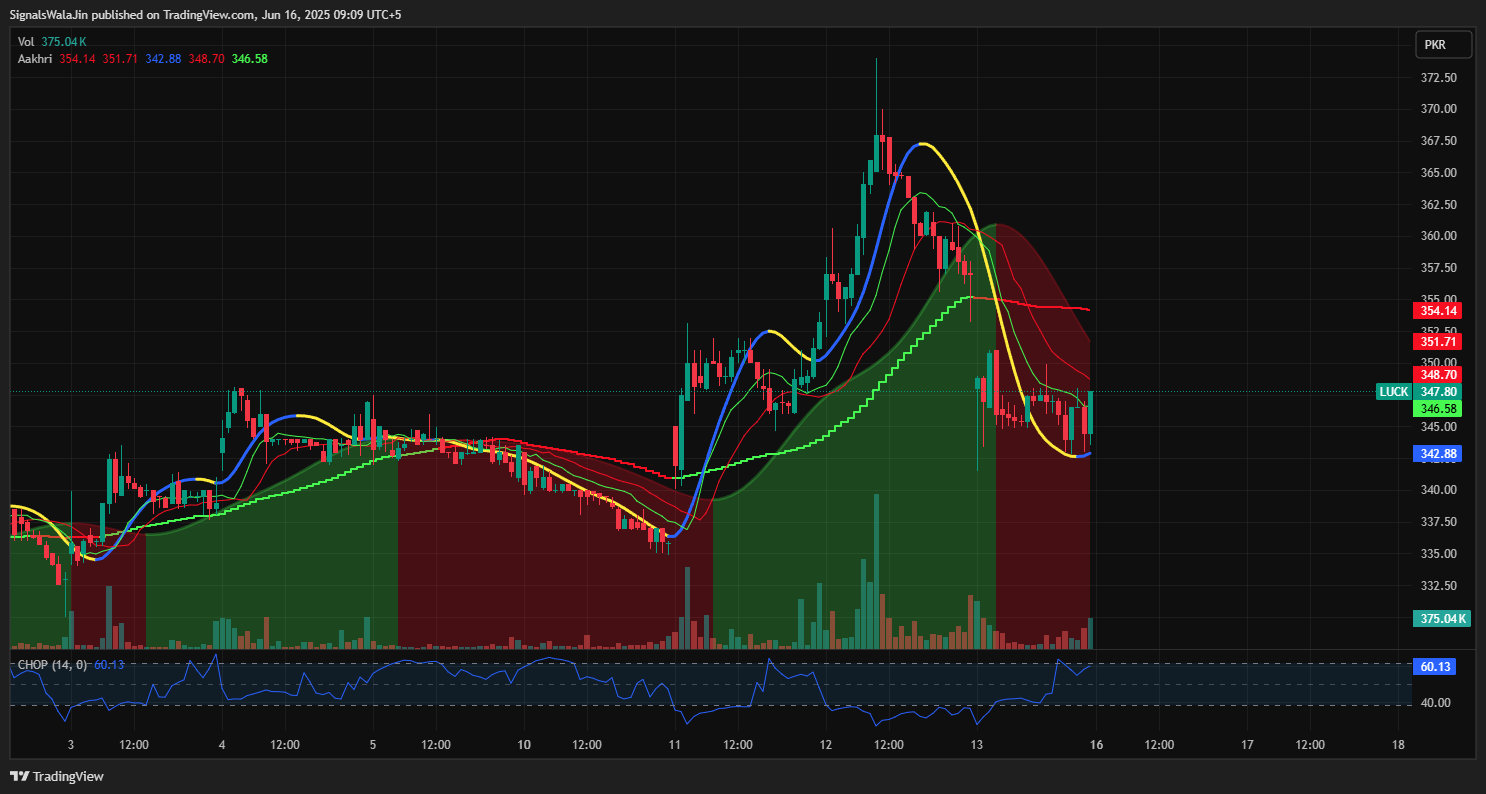Click price scale level 365.00

pos(1438,173)
